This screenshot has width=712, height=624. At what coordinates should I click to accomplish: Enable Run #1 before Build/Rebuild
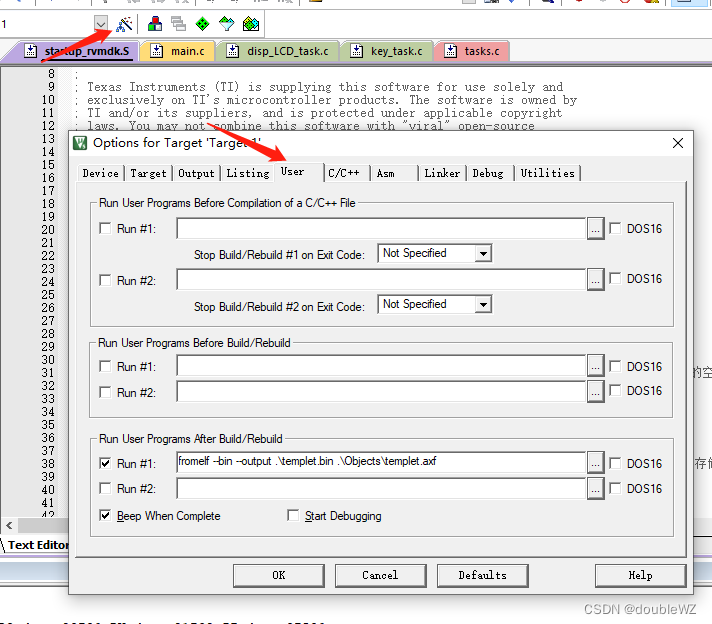point(105,366)
